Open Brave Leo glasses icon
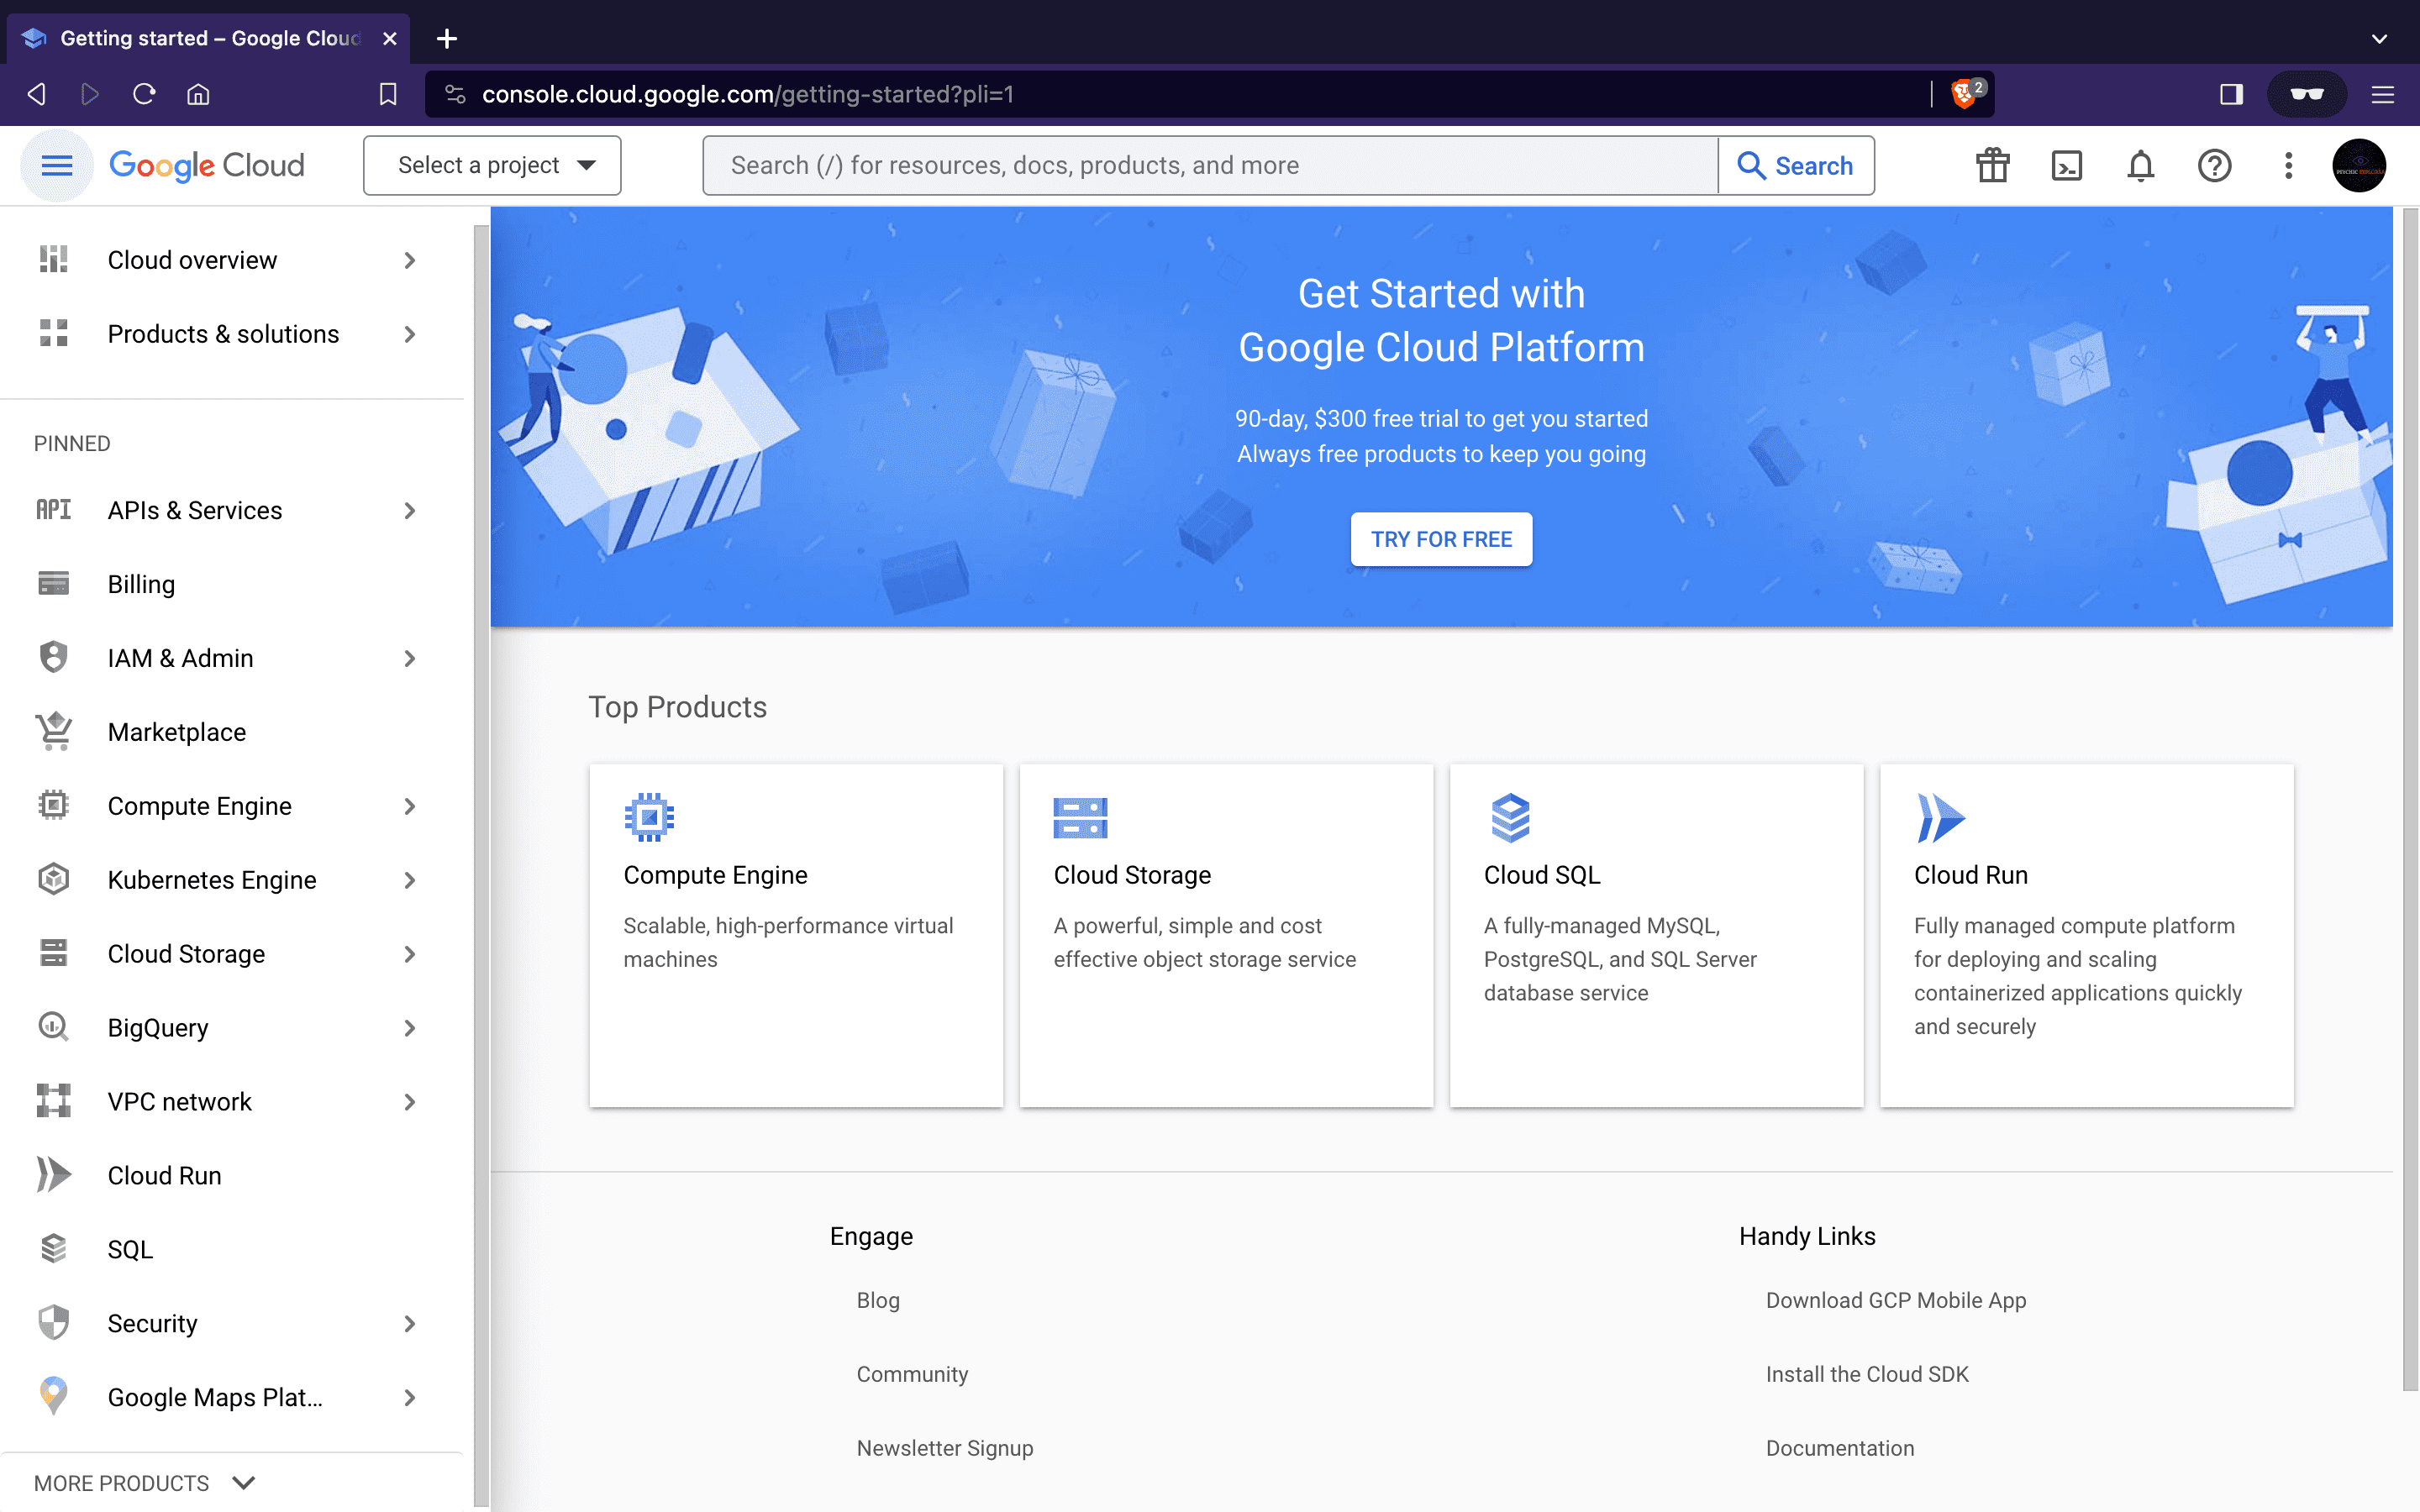This screenshot has height=1512, width=2420. (2307, 94)
